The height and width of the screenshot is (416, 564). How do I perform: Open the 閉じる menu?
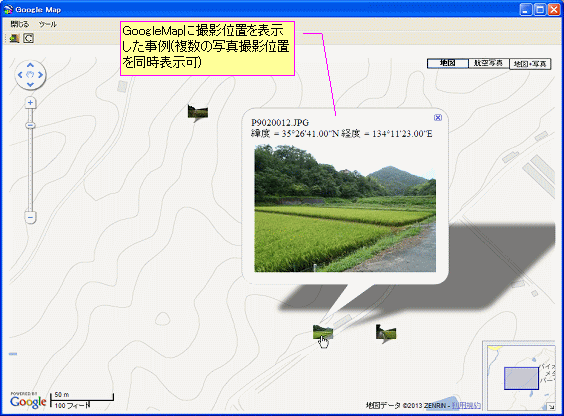(19, 24)
